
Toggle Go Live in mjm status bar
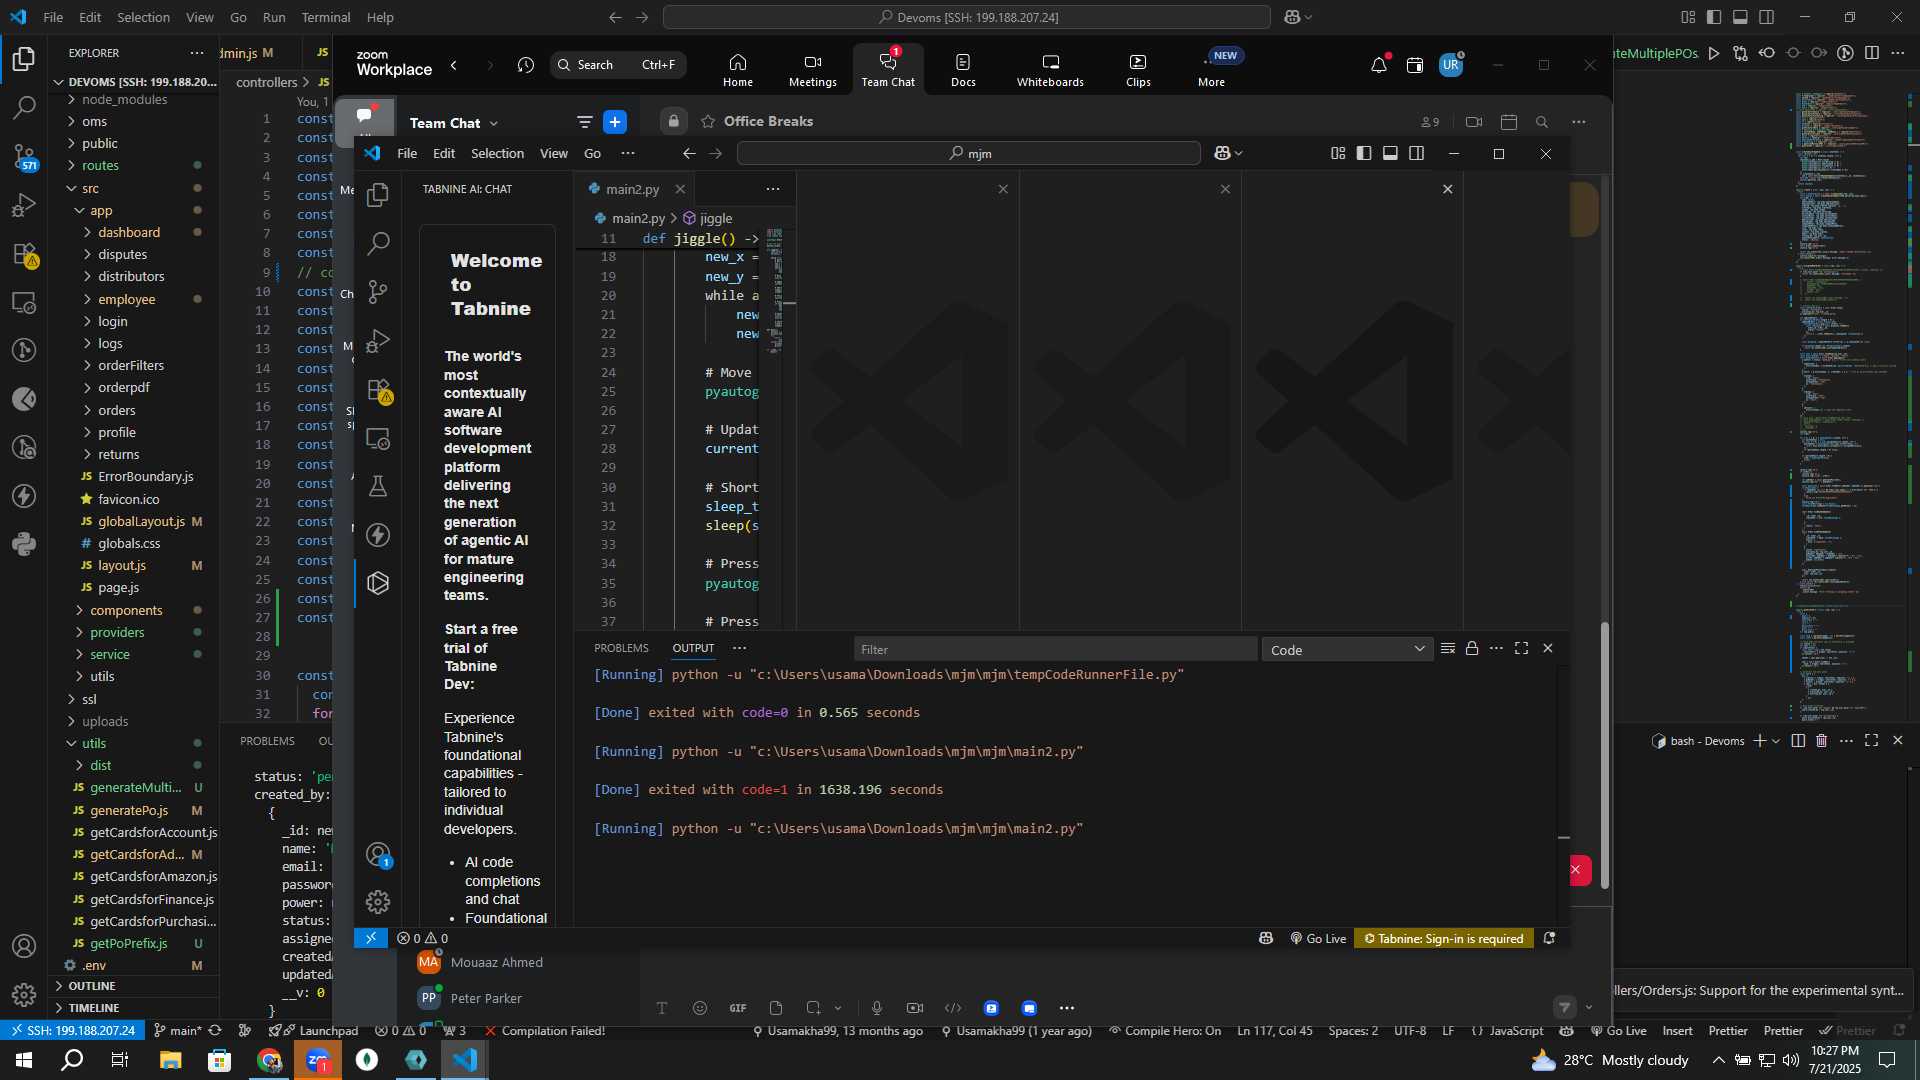pos(1318,939)
